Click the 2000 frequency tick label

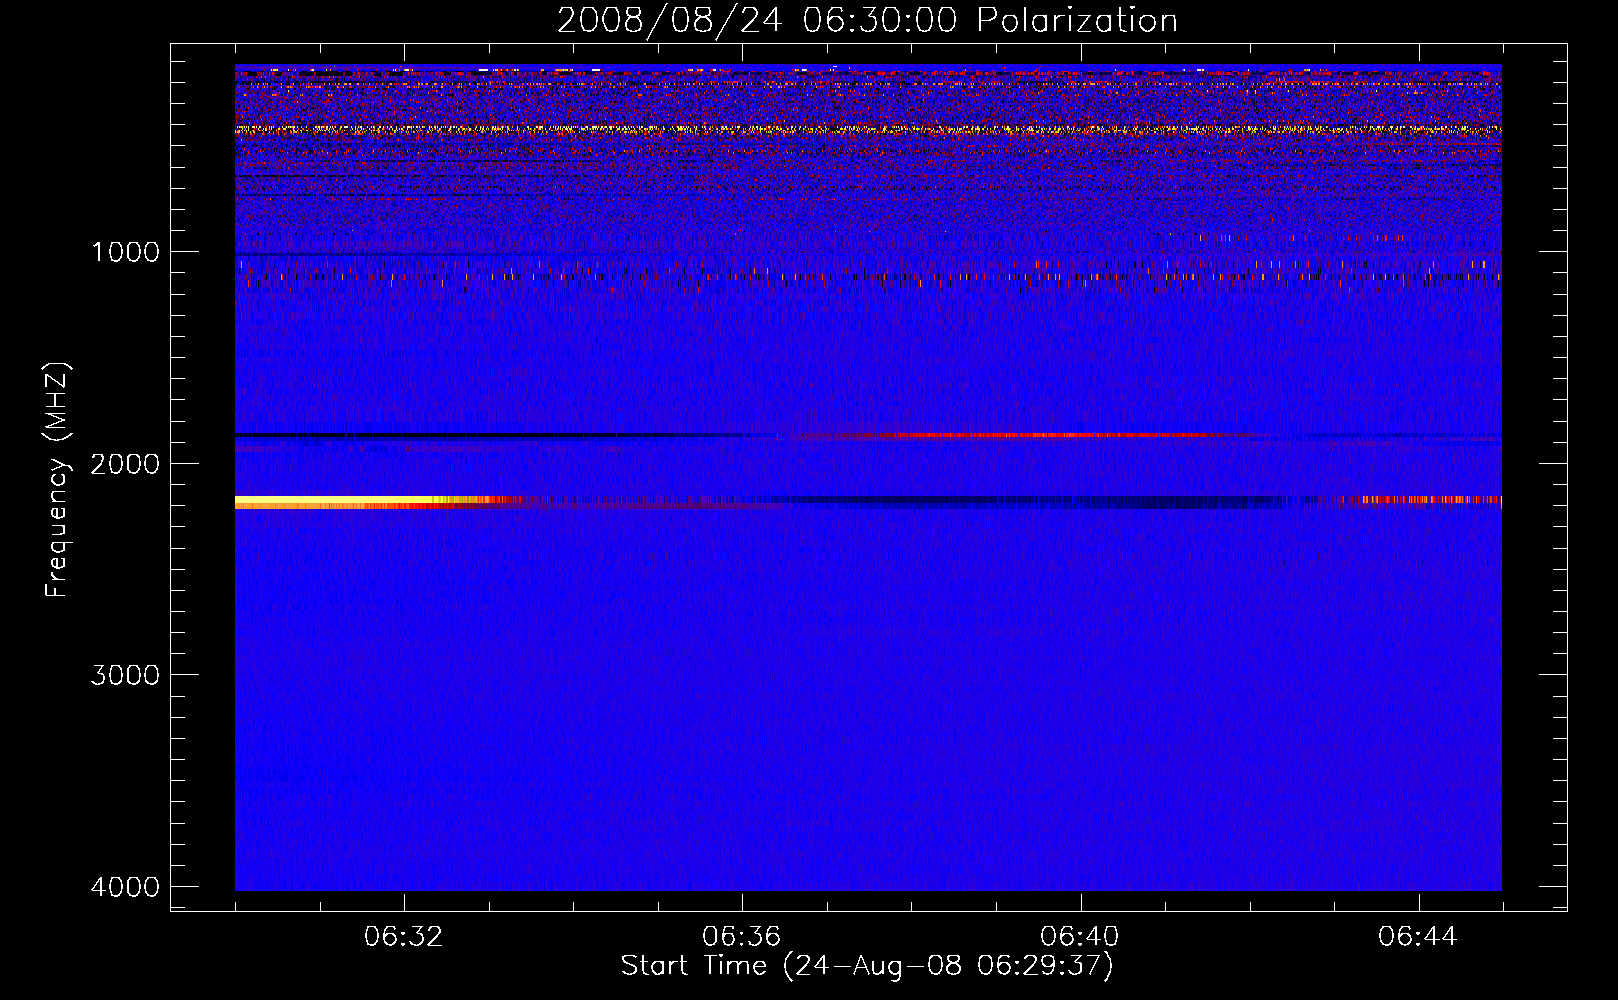coord(125,463)
